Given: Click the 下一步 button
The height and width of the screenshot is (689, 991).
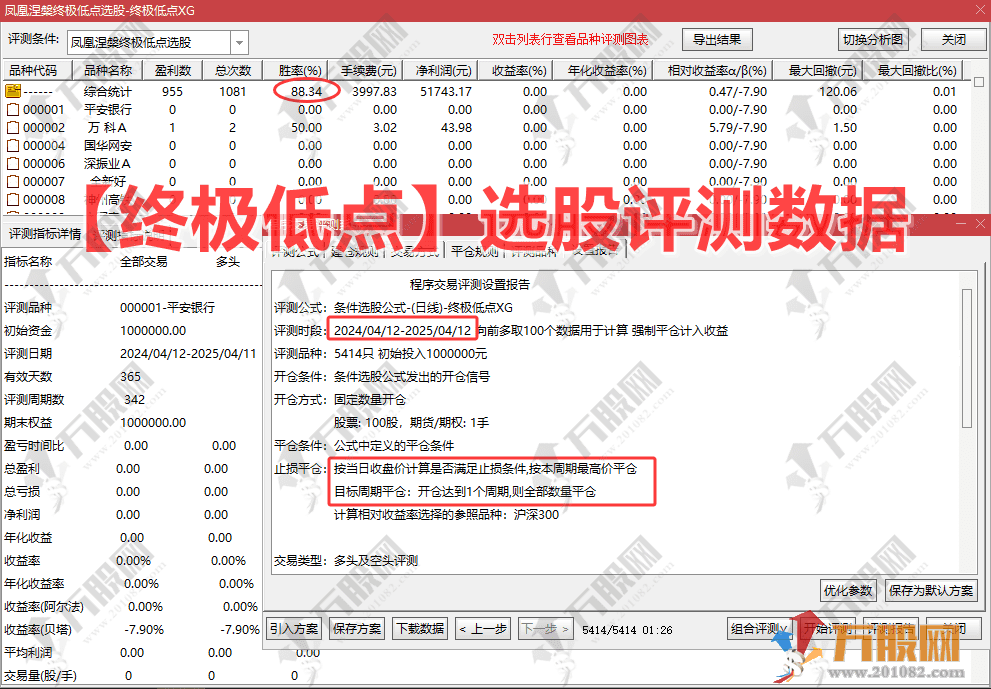Looking at the screenshot, I should (546, 629).
